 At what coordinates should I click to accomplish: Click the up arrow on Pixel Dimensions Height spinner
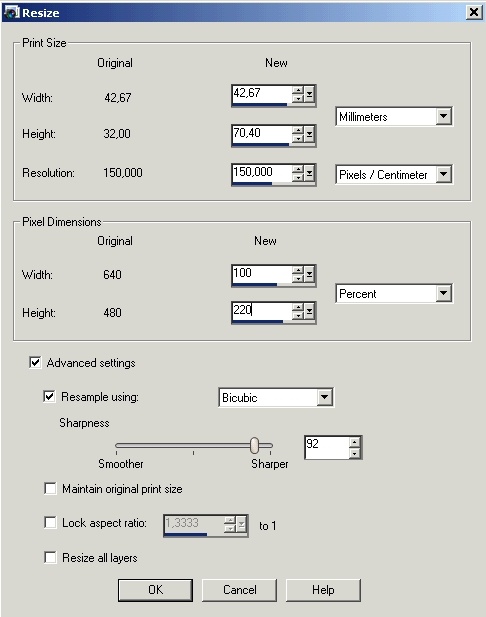coord(298,308)
